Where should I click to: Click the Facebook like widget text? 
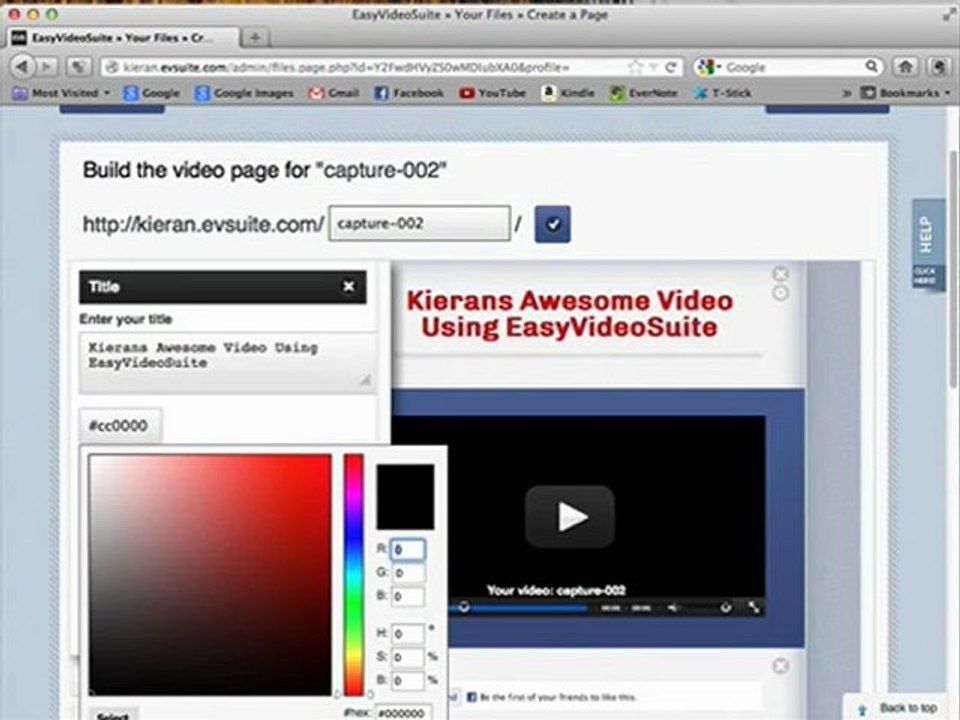[x=558, y=697]
